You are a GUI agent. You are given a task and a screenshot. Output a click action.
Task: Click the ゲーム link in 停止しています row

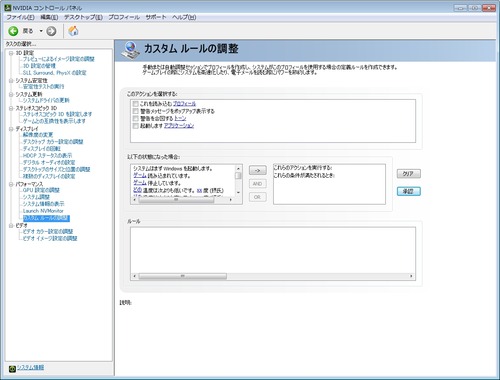point(140,183)
